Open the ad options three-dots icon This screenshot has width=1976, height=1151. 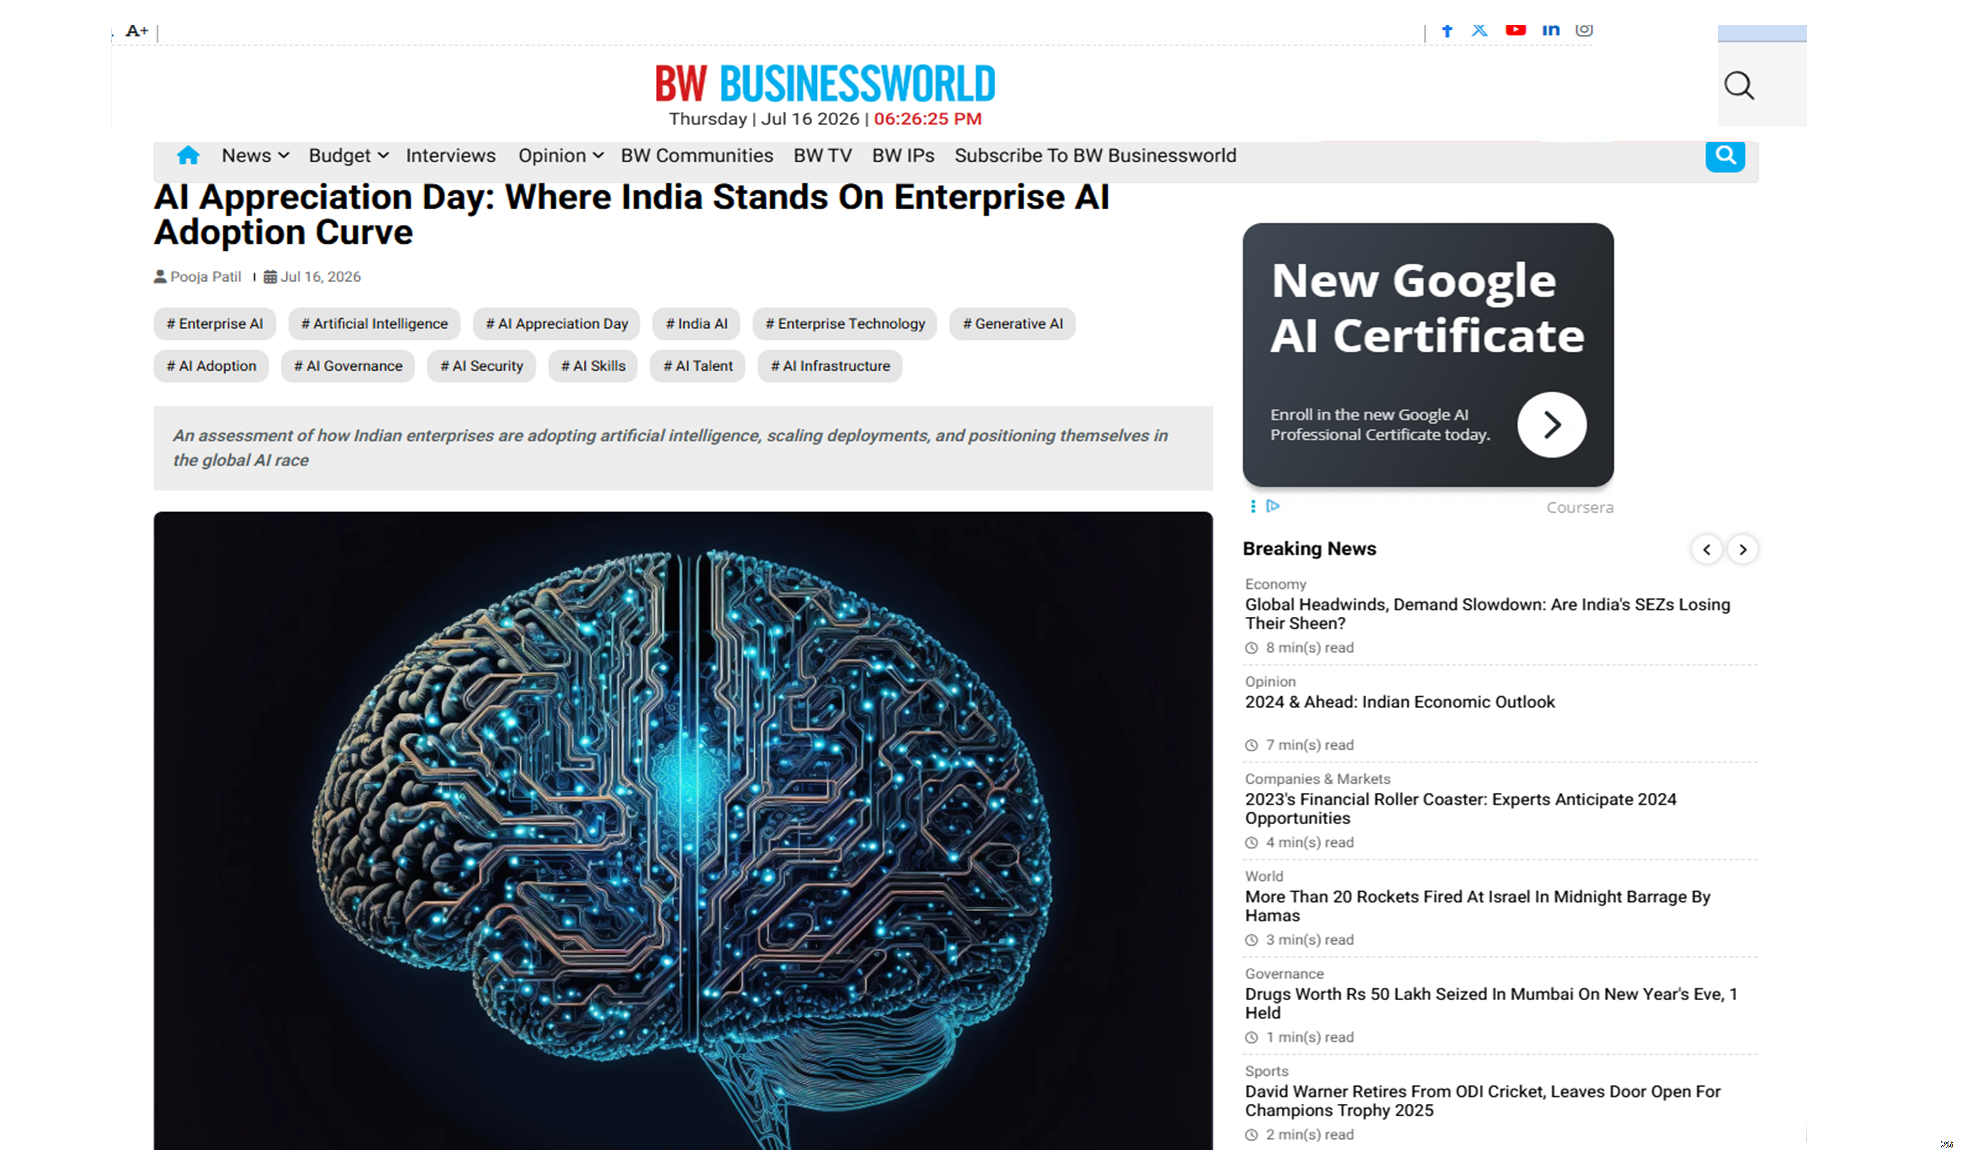click(1253, 506)
